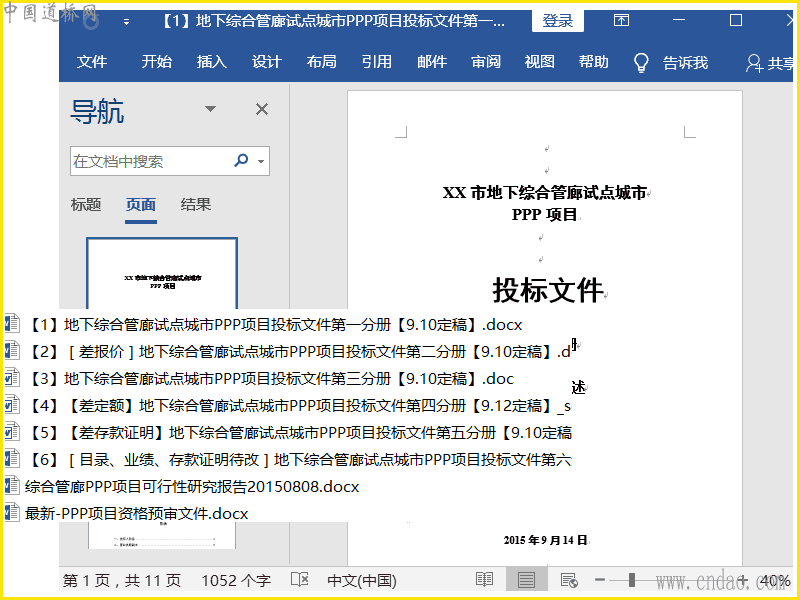Screen dimensions: 800x600
Task: Click the 40% zoom level
Action: tap(775, 581)
